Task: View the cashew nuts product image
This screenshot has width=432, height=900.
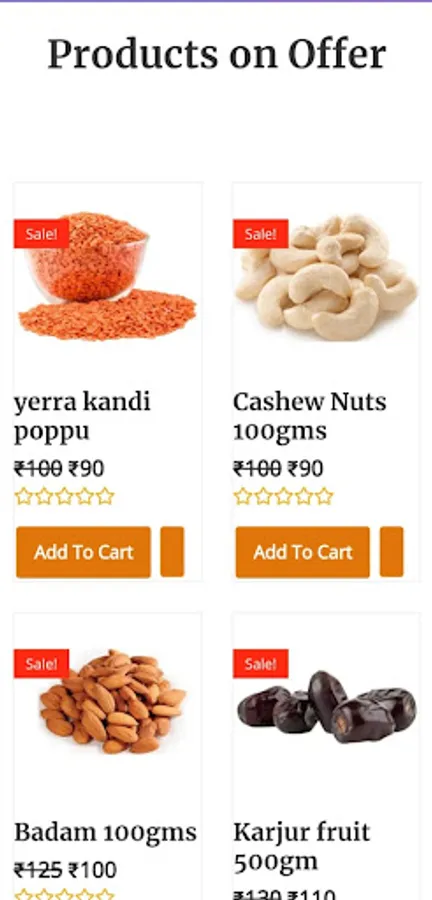Action: [x=326, y=277]
